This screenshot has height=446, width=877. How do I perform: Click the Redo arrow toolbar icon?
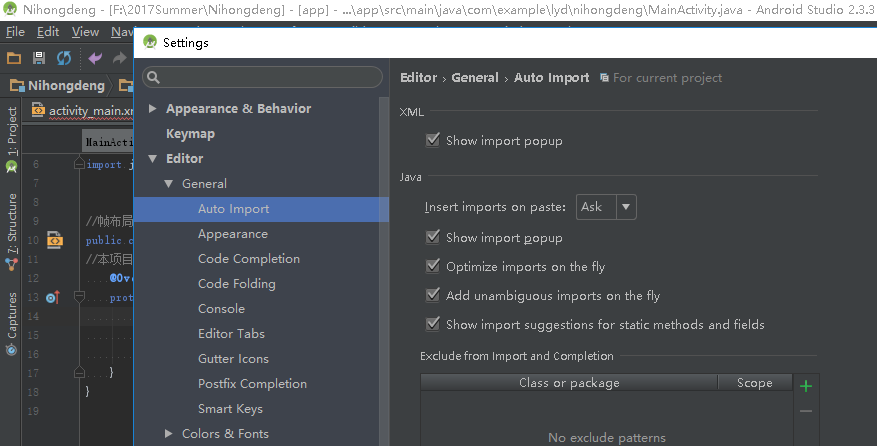119,58
